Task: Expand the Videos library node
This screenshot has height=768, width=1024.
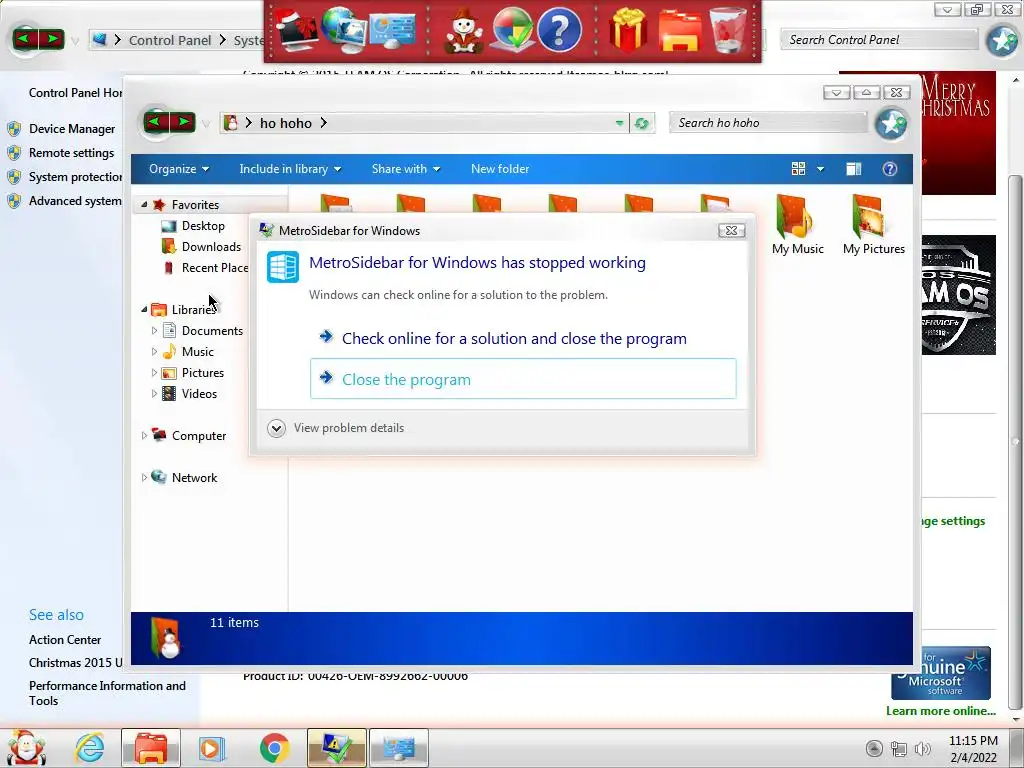Action: [x=154, y=394]
